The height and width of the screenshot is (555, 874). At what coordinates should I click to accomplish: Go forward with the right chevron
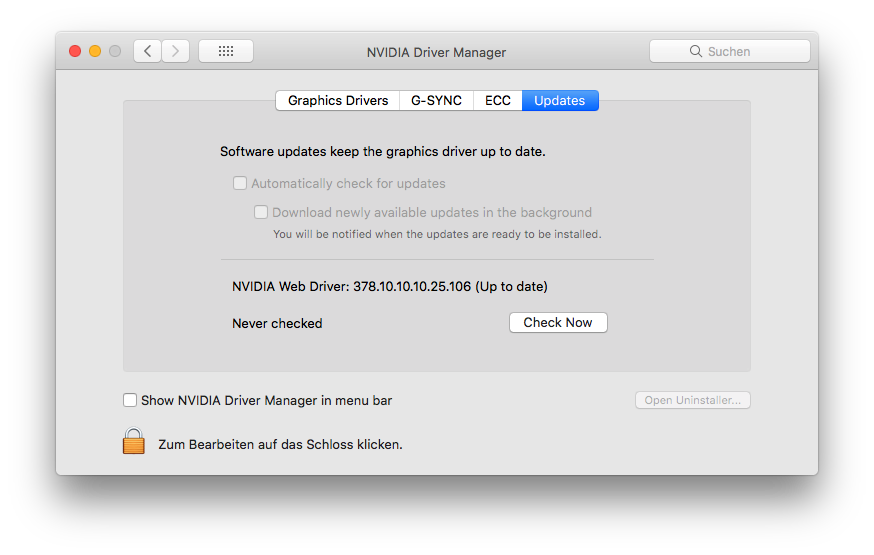(x=176, y=51)
